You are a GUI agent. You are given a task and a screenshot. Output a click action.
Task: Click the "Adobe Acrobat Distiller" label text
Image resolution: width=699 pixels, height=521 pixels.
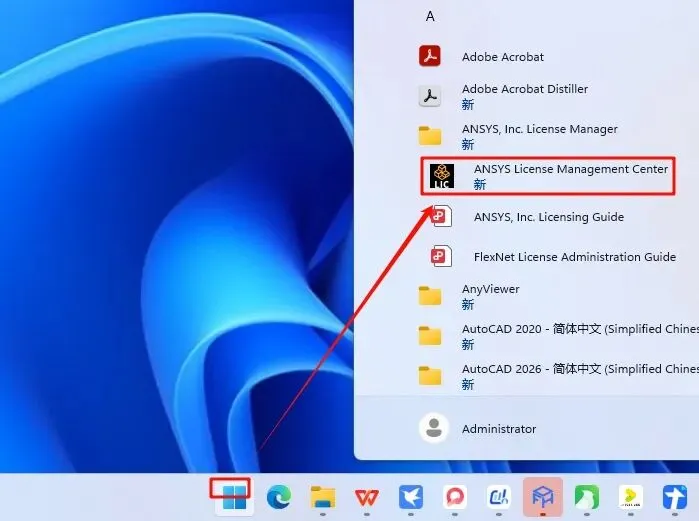525,89
